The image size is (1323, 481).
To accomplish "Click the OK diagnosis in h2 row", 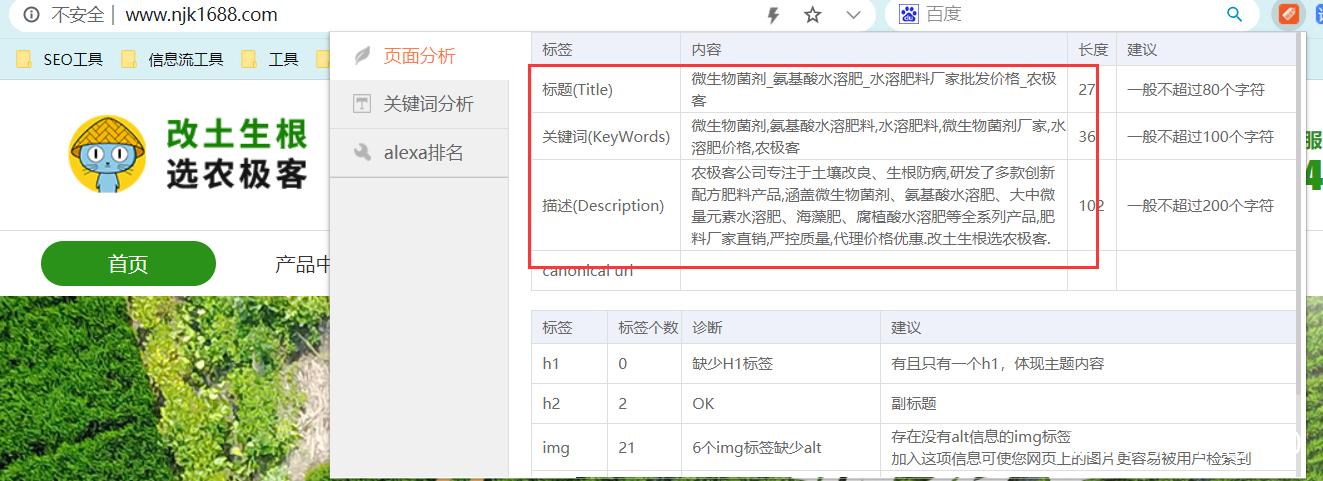I will (x=703, y=403).
